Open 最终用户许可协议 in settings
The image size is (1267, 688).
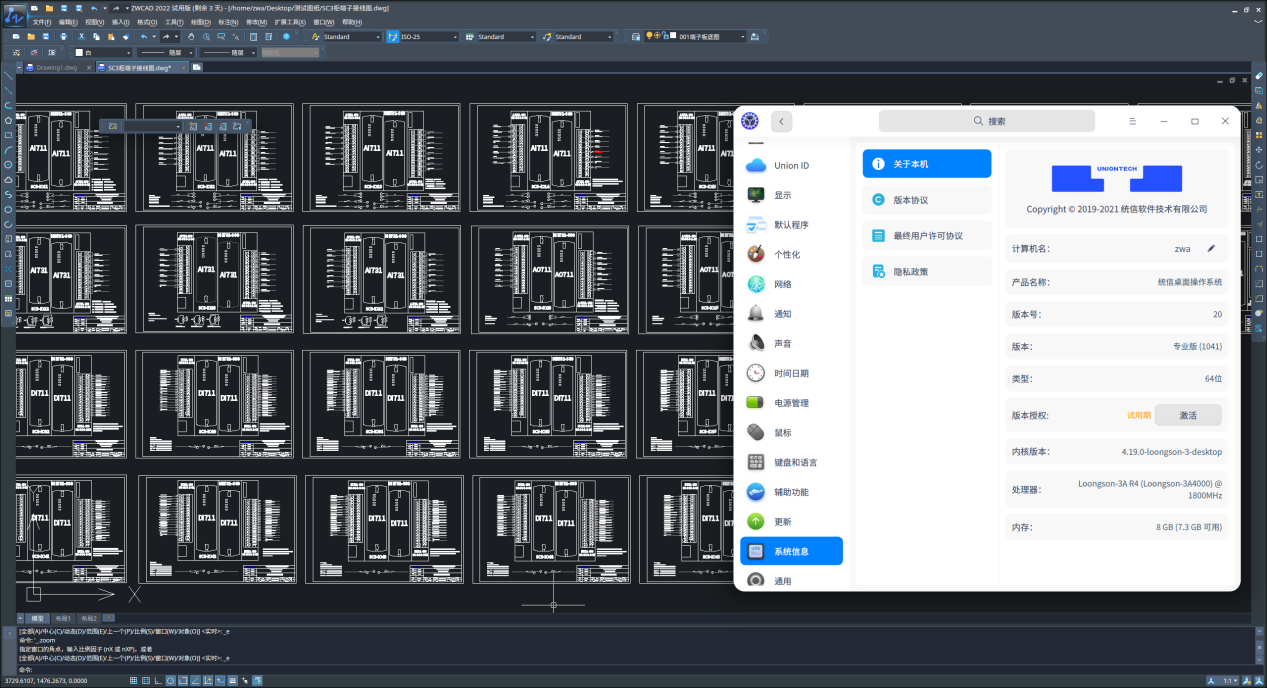tap(927, 236)
